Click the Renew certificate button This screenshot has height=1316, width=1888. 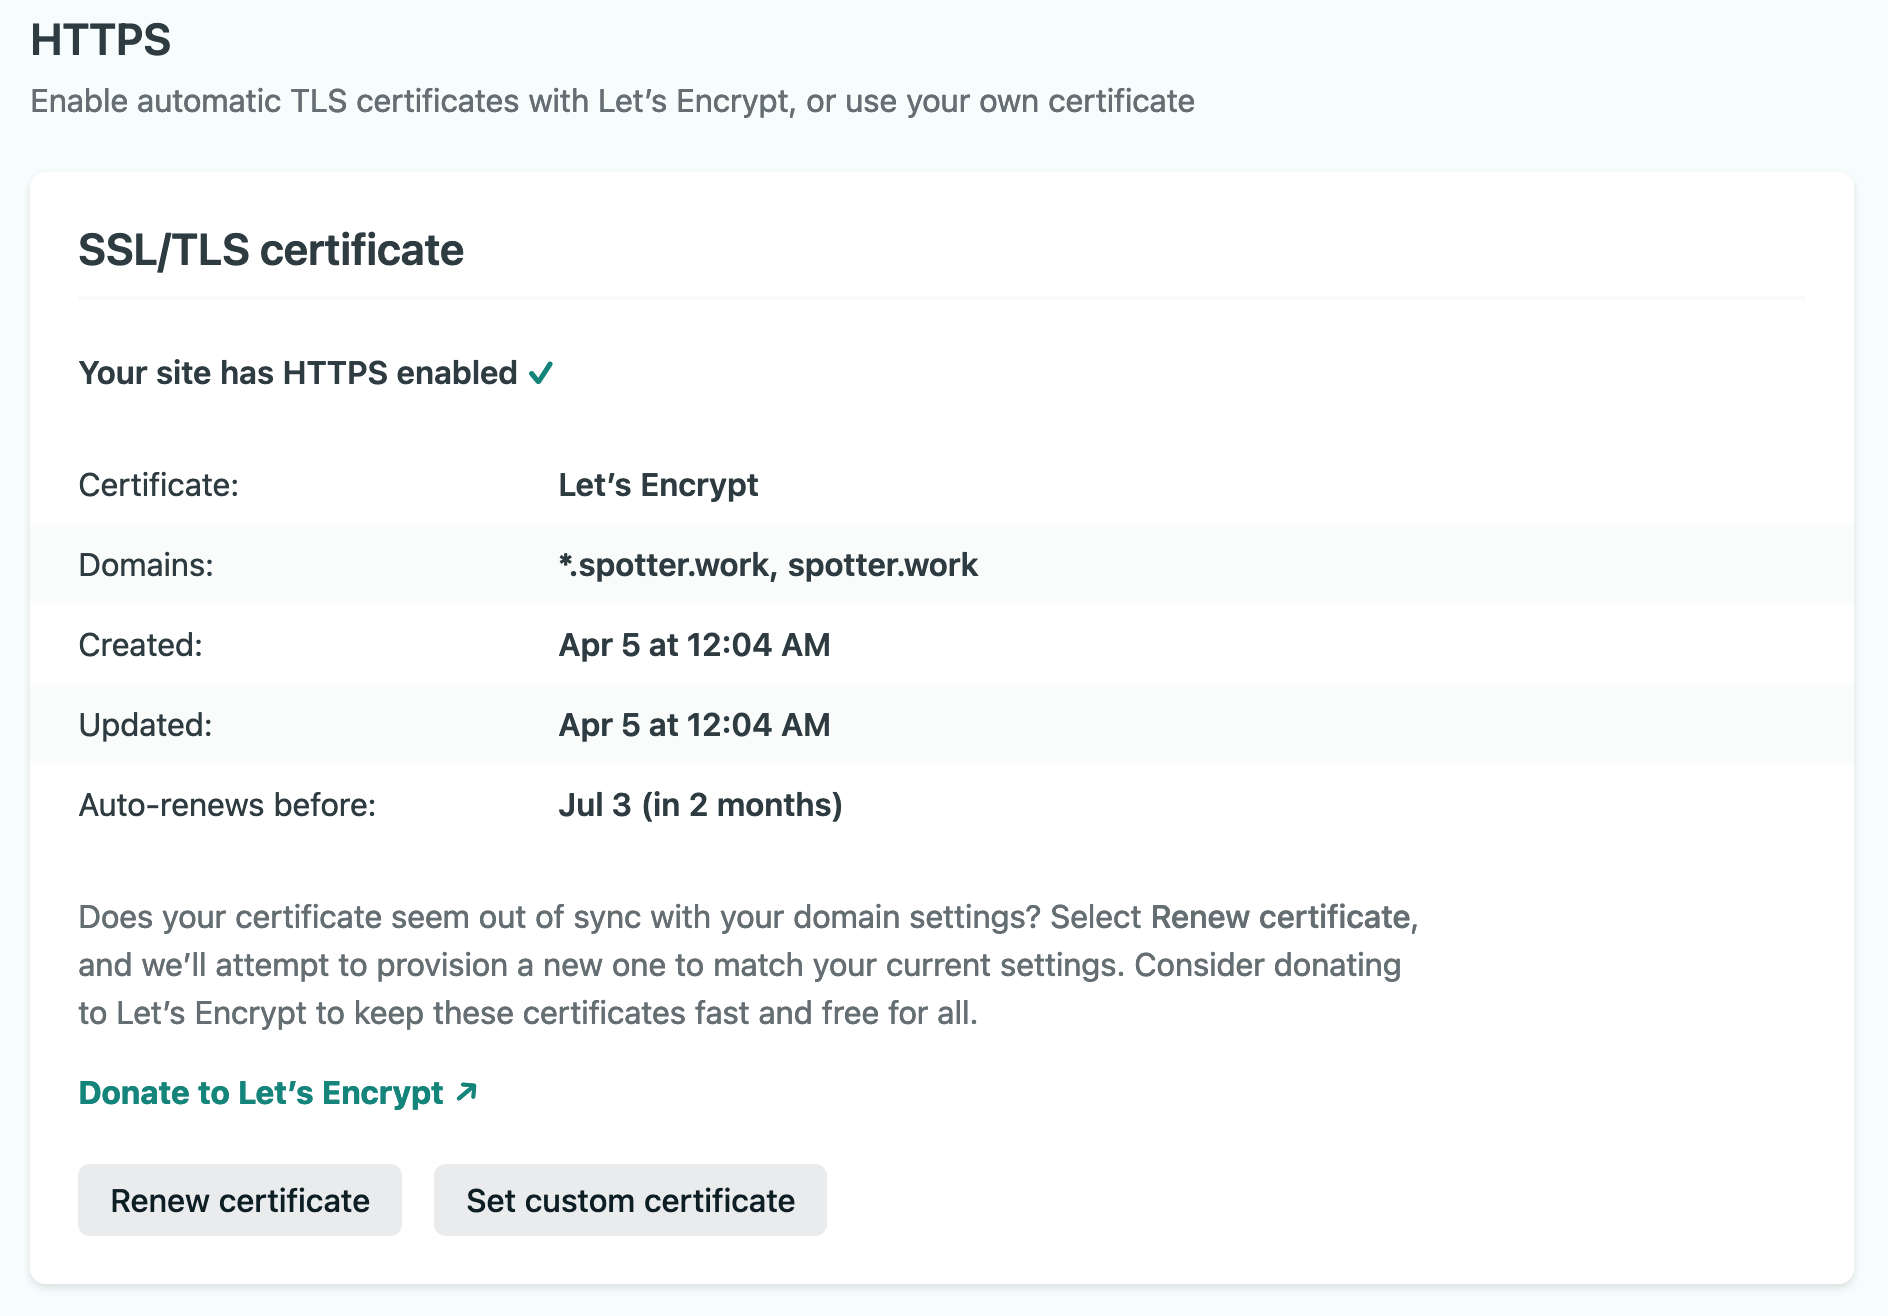tap(240, 1200)
